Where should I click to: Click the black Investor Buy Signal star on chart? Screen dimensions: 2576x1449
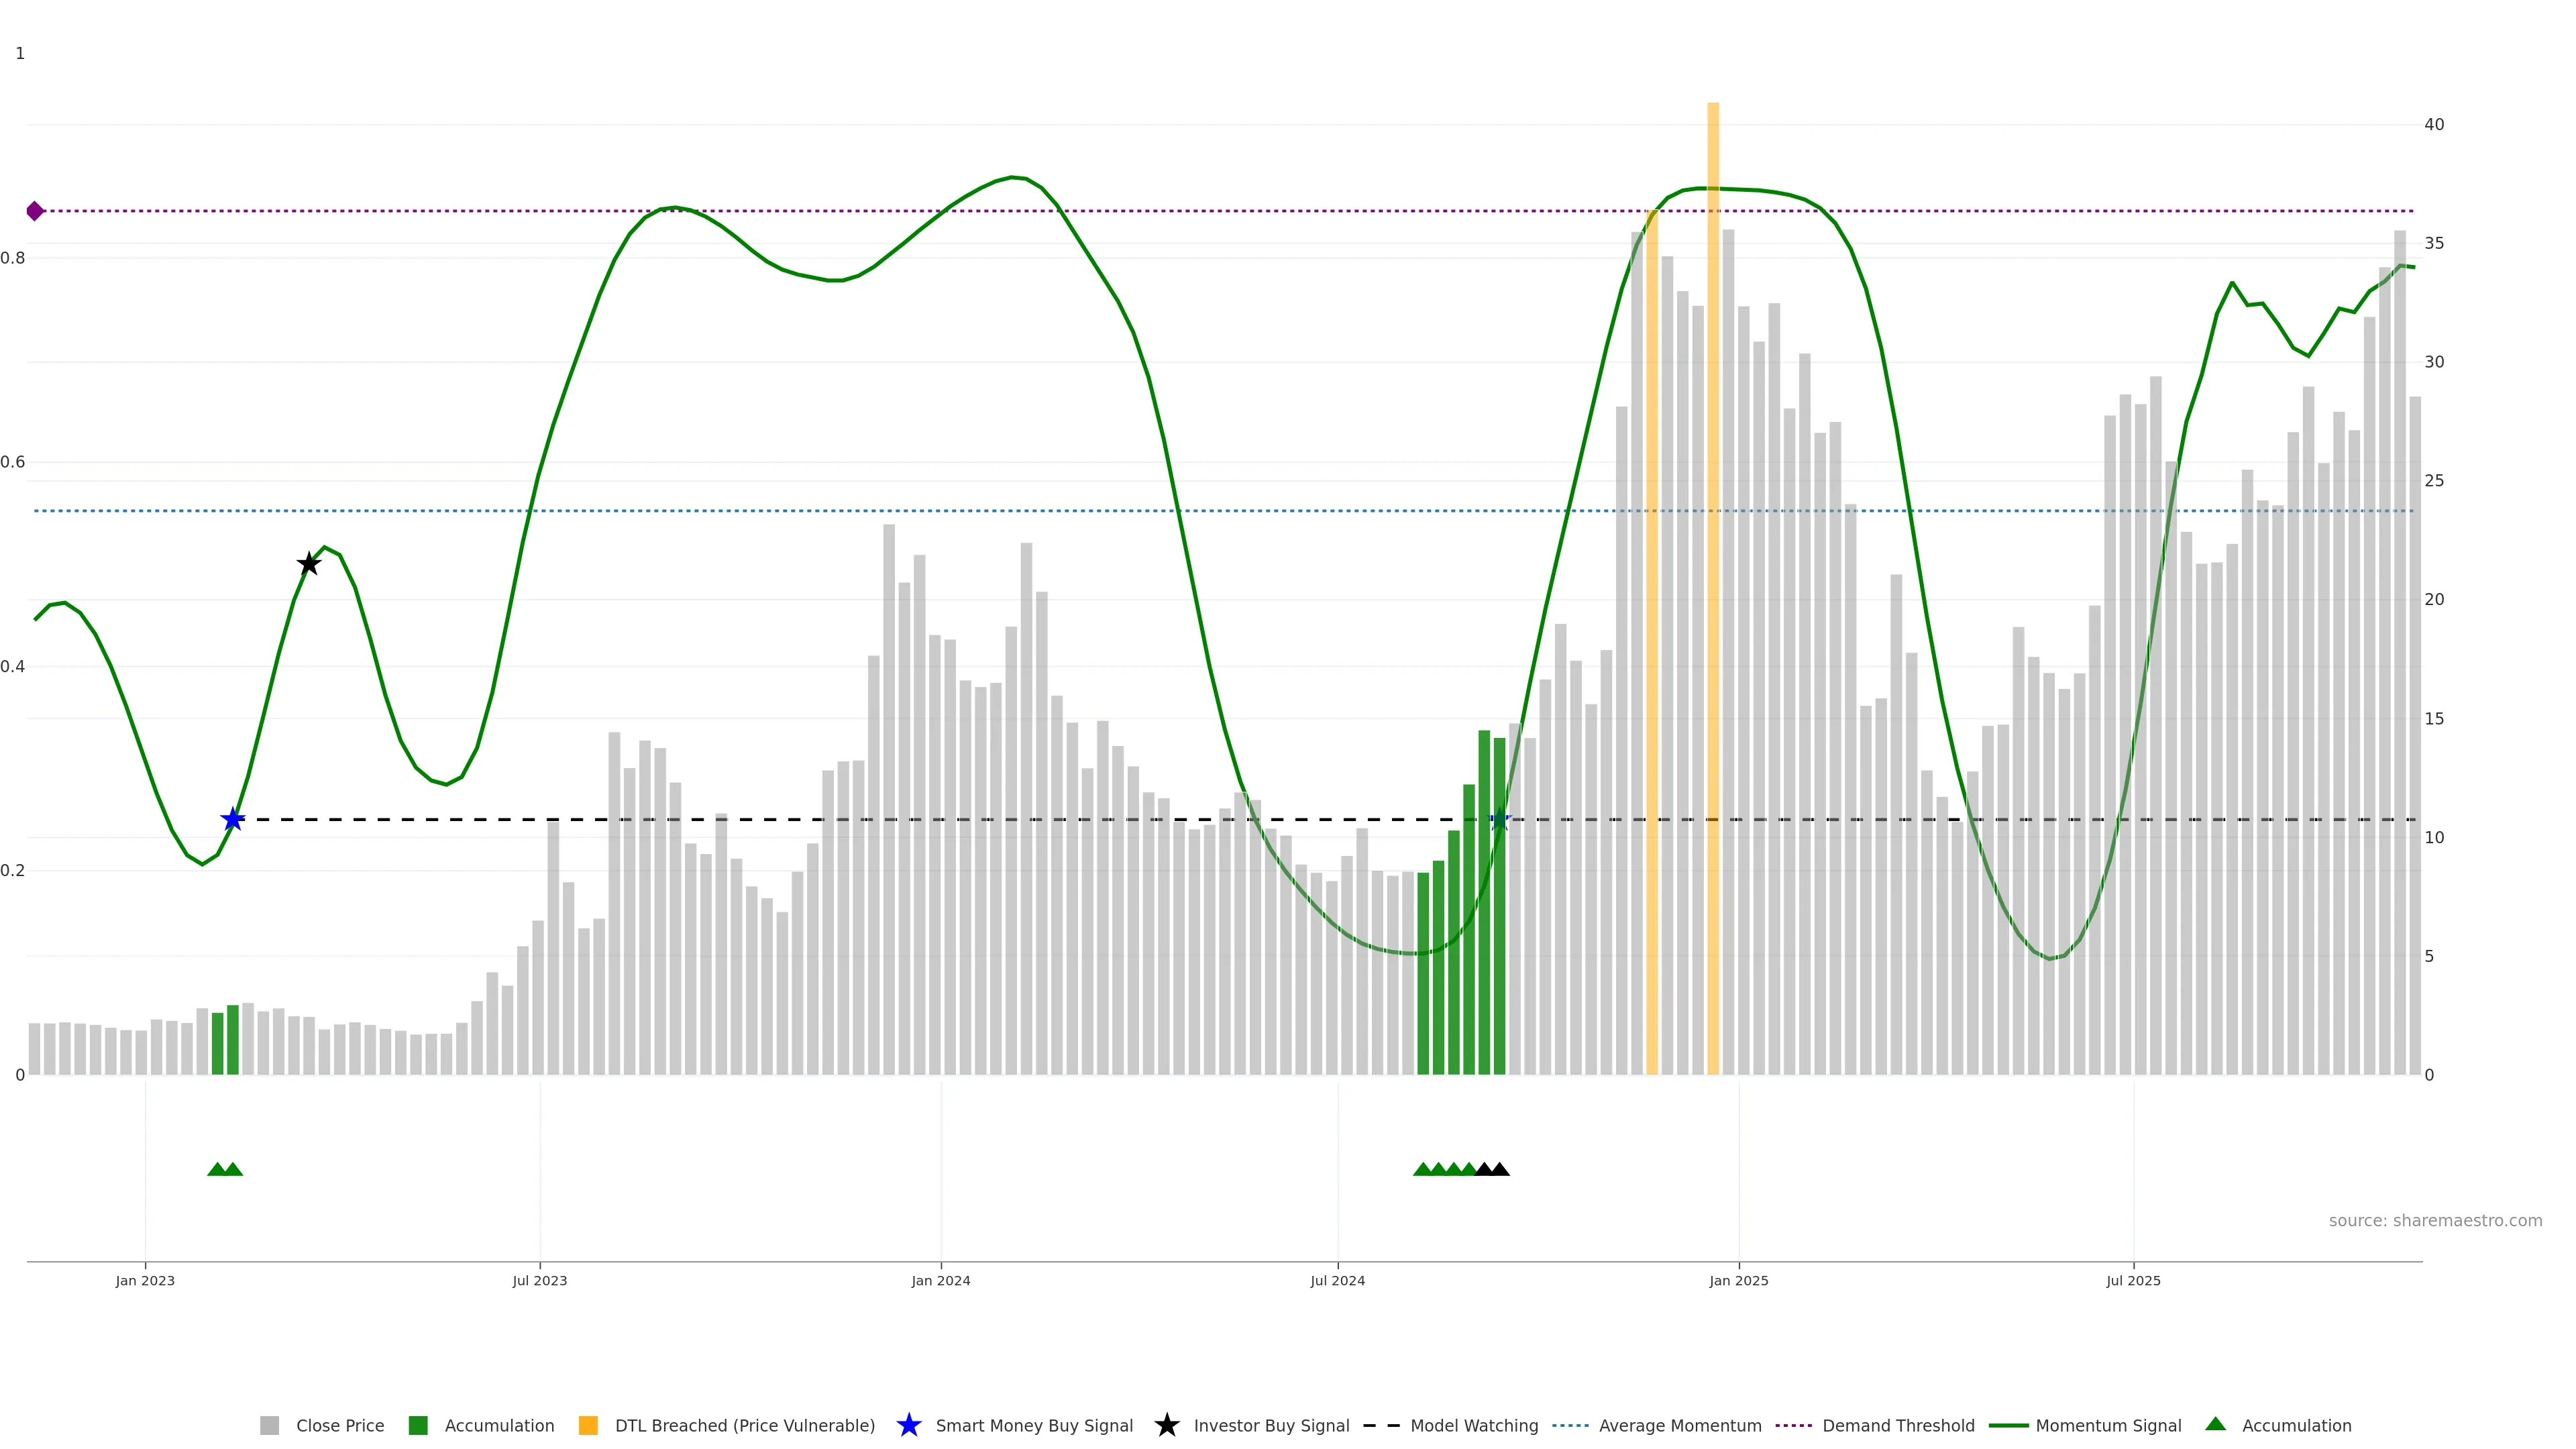click(309, 564)
